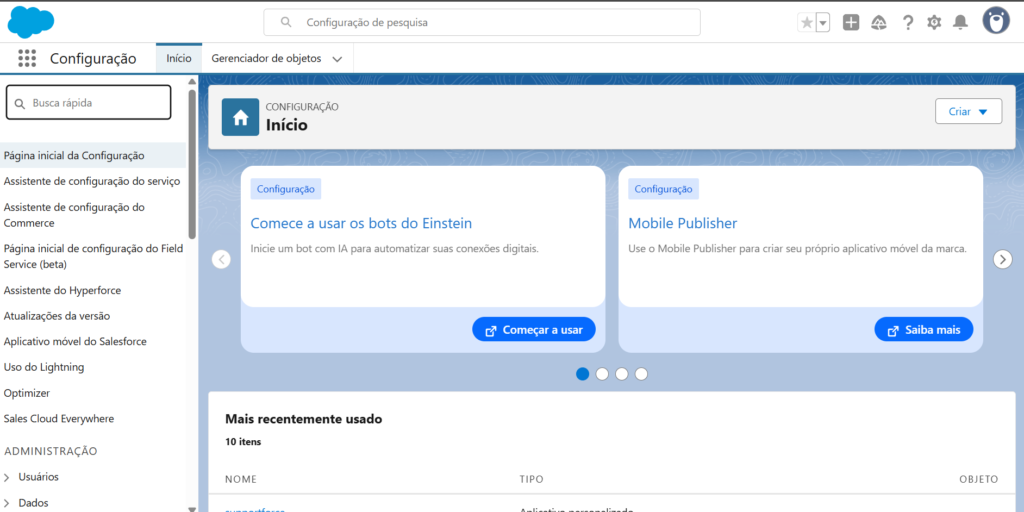Click the Busca rápida quick find field
The height and width of the screenshot is (512, 1024).
89,103
